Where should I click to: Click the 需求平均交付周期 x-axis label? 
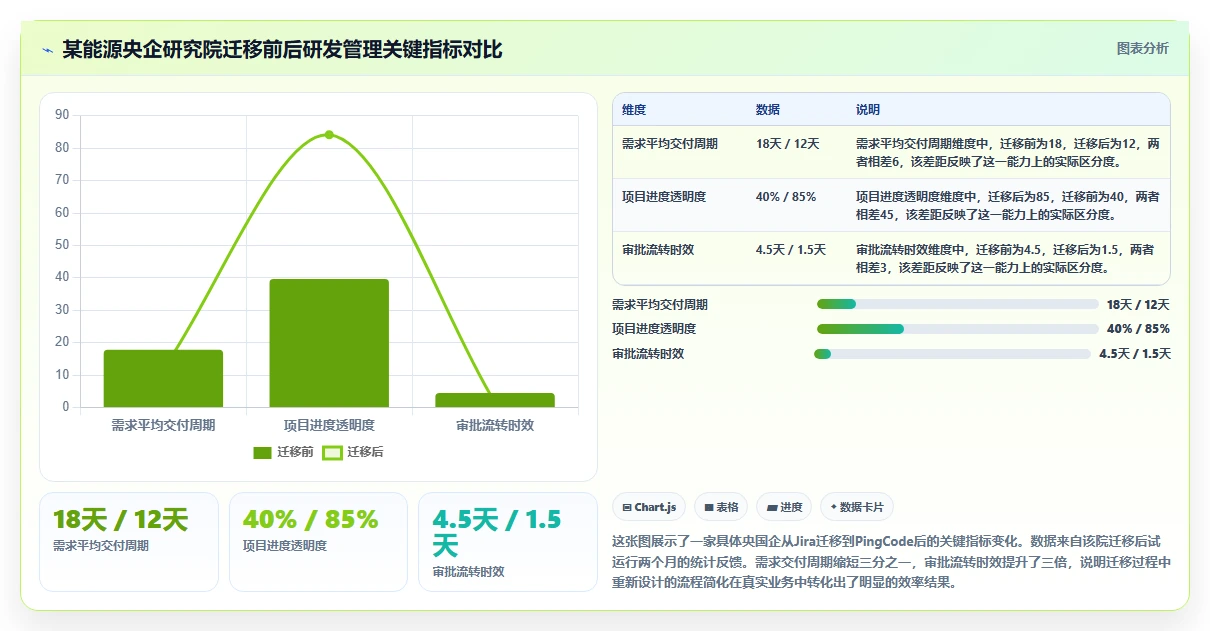coord(163,425)
